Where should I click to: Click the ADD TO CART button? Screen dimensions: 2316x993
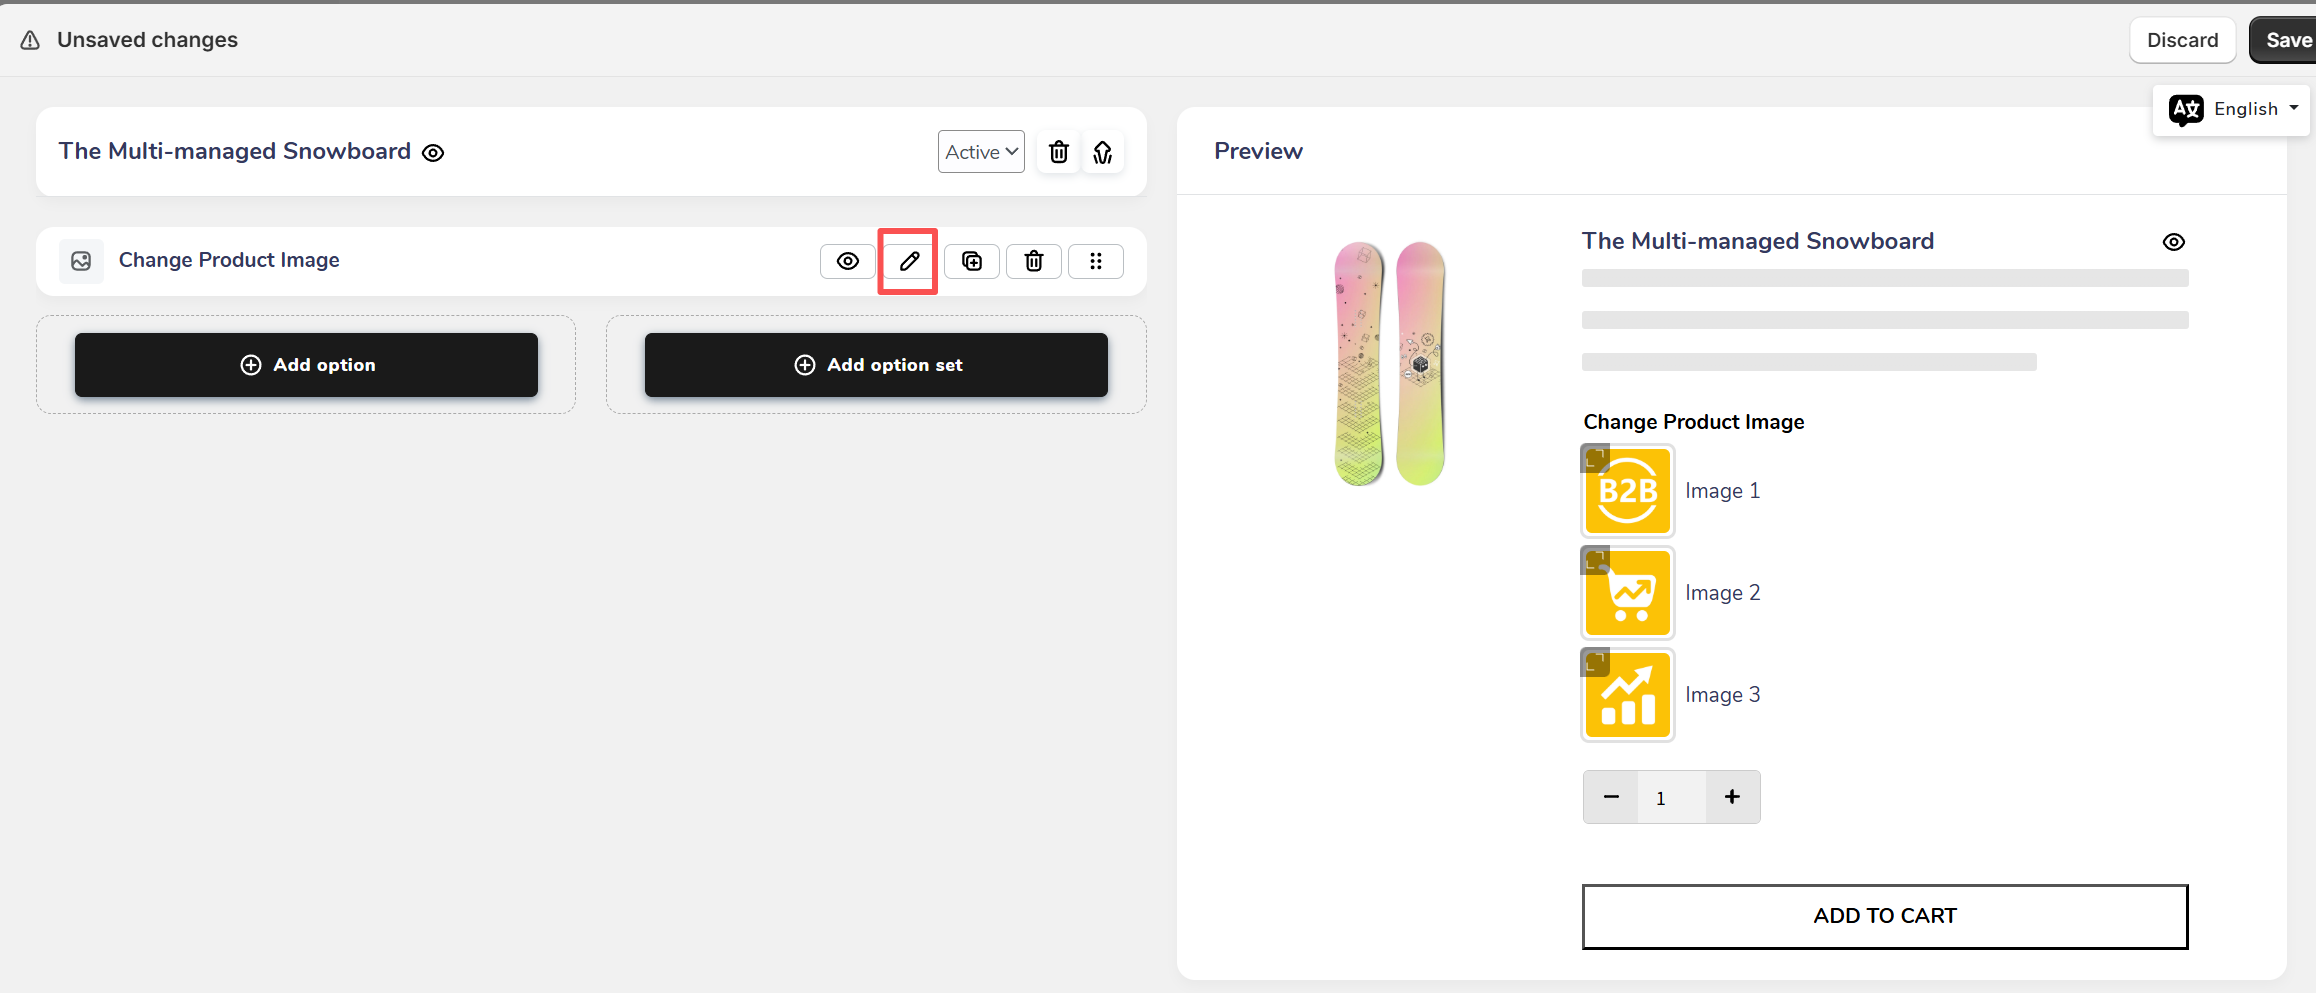pyautogui.click(x=1884, y=916)
